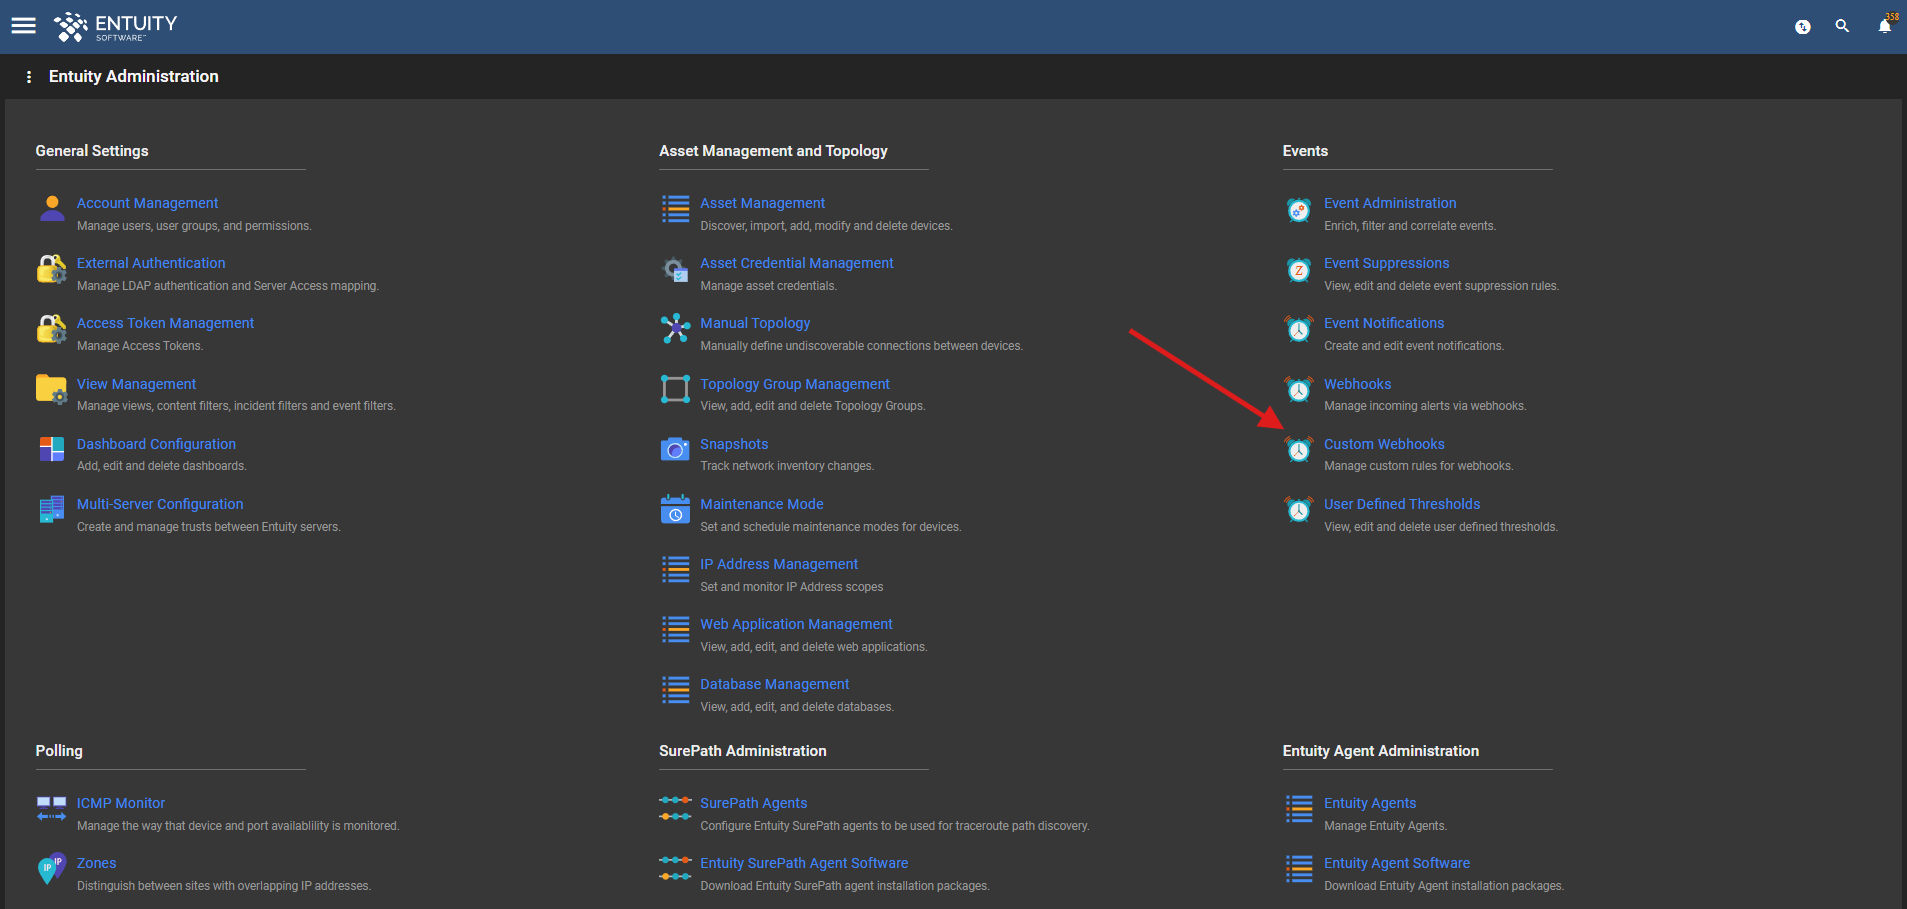Screen dimensions: 1907x909
Task: Click the Snapshots camera icon
Action: 676,449
